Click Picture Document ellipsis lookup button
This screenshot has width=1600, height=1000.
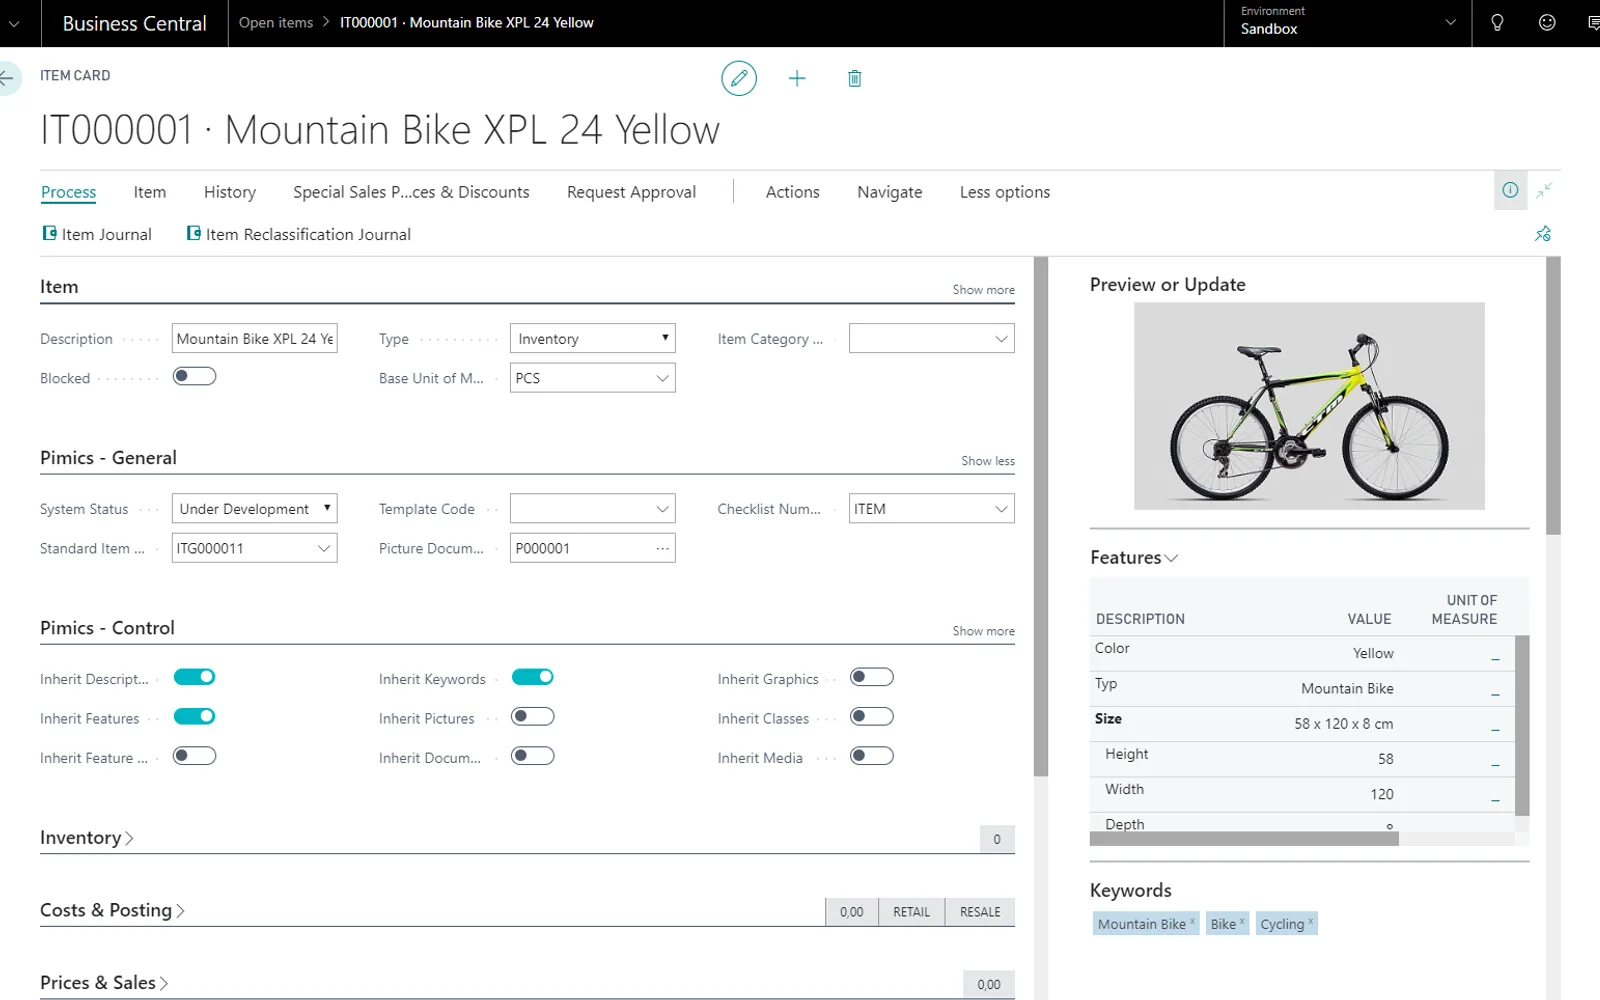[662, 548]
